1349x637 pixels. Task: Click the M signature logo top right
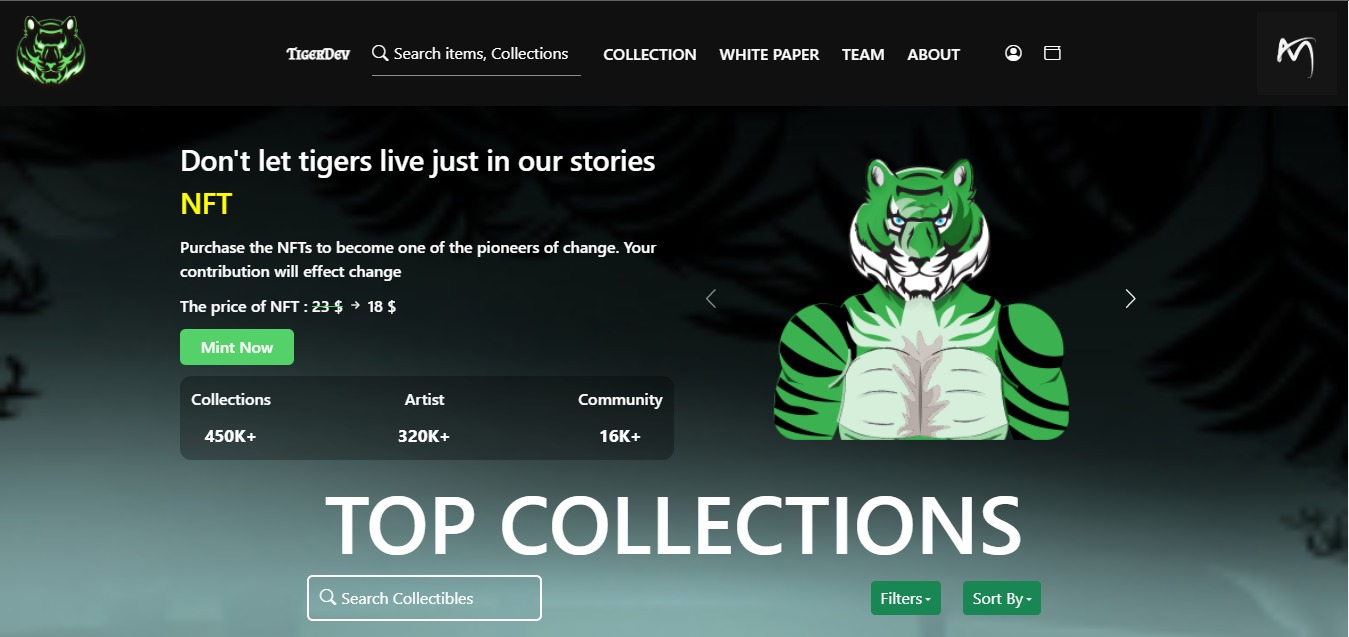1296,54
